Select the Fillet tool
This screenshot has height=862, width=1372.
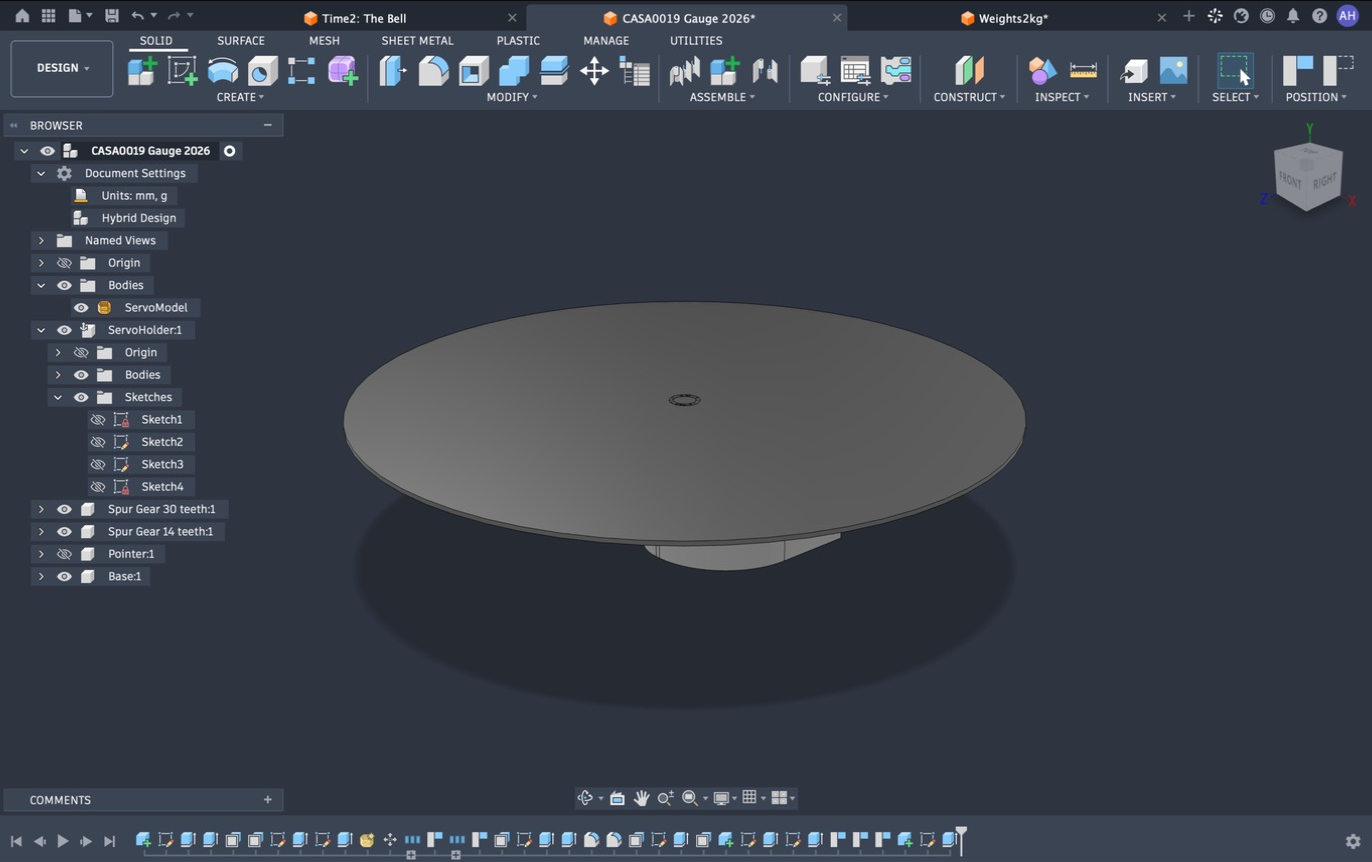(433, 70)
